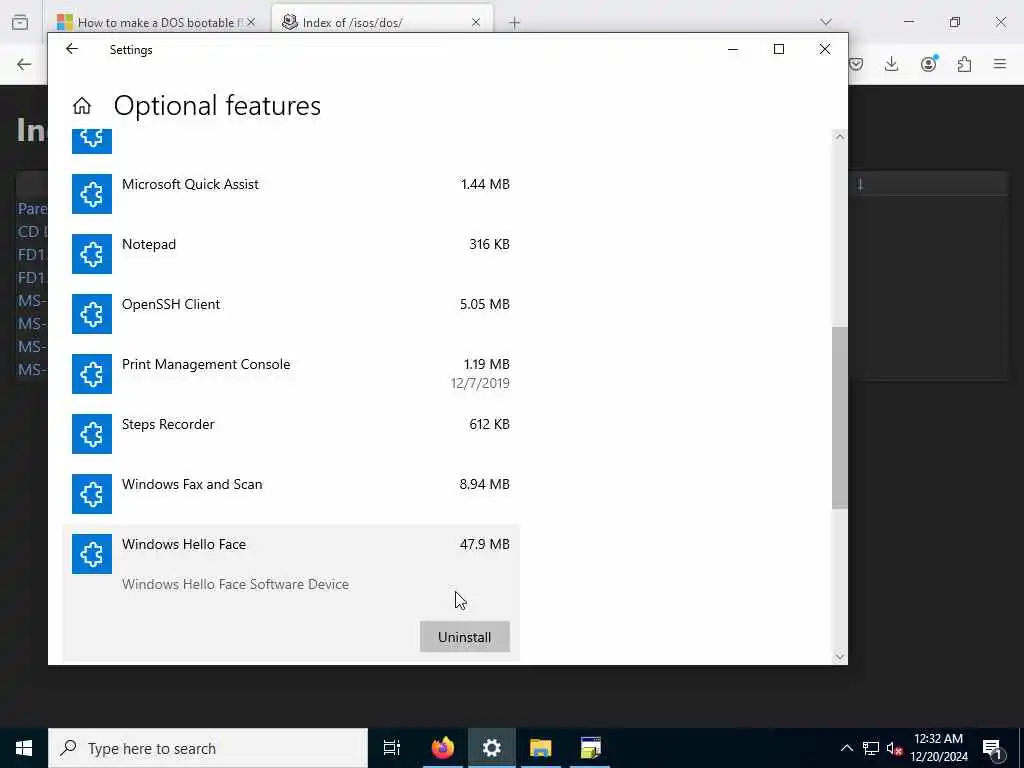Close the Index of /isos/dos/ tab
Viewport: 1024px width, 768px height.
click(476, 22)
